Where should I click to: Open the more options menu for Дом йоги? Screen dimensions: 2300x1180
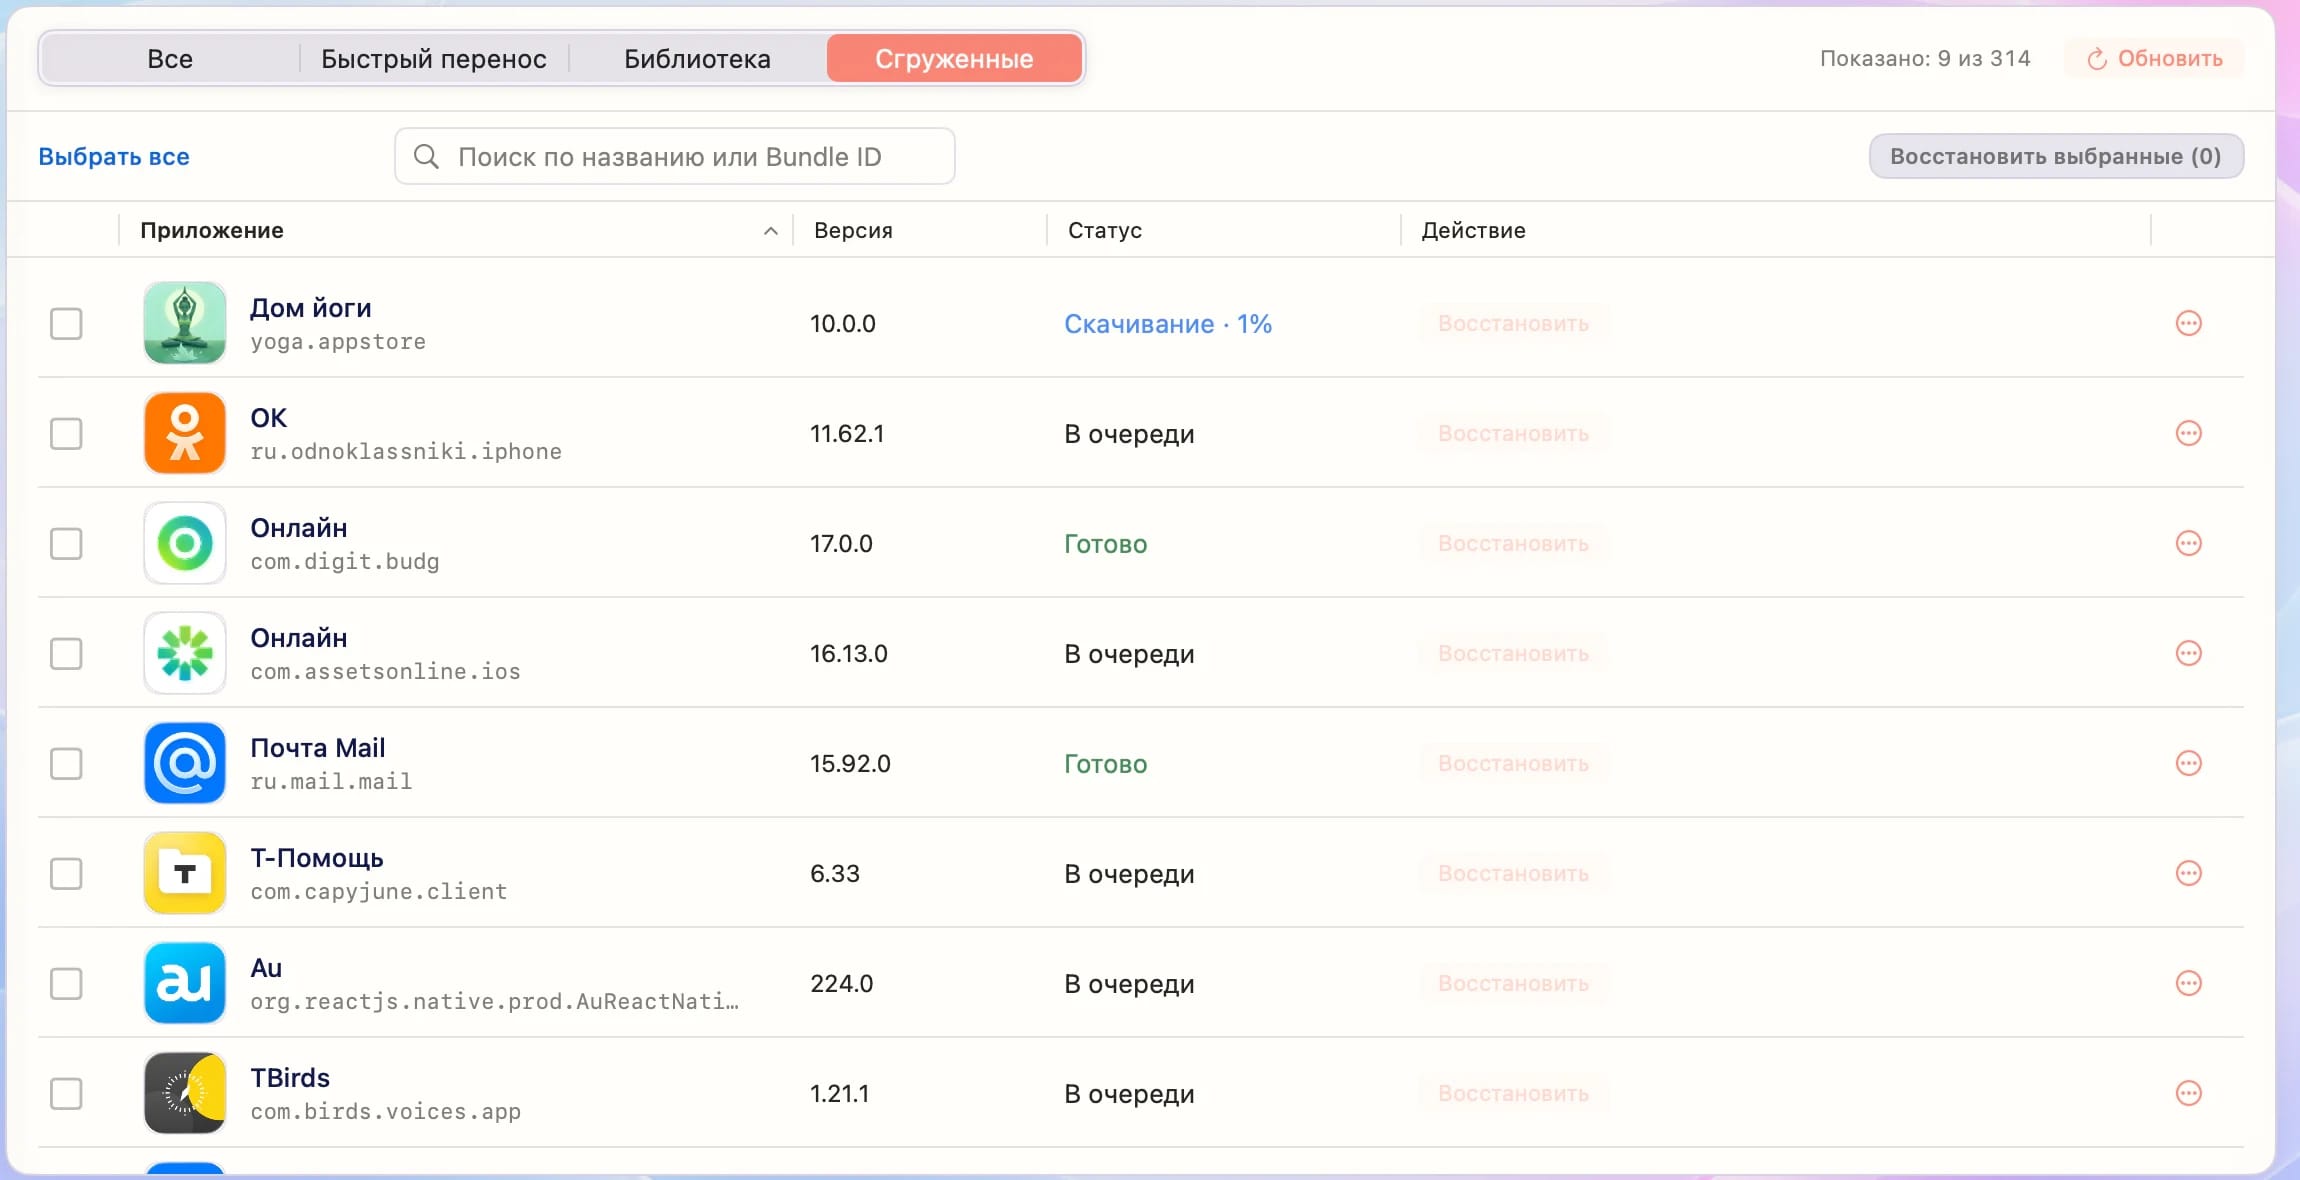(x=2188, y=323)
